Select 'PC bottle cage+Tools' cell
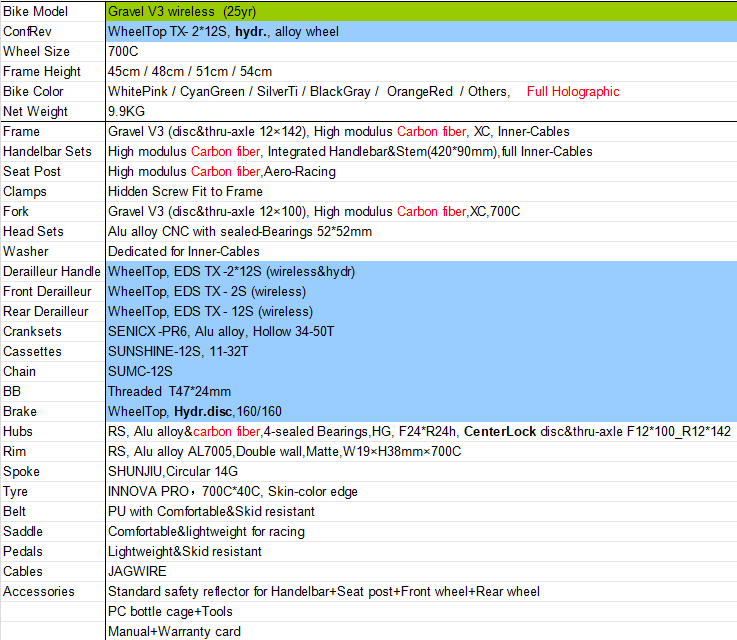 (x=421, y=611)
